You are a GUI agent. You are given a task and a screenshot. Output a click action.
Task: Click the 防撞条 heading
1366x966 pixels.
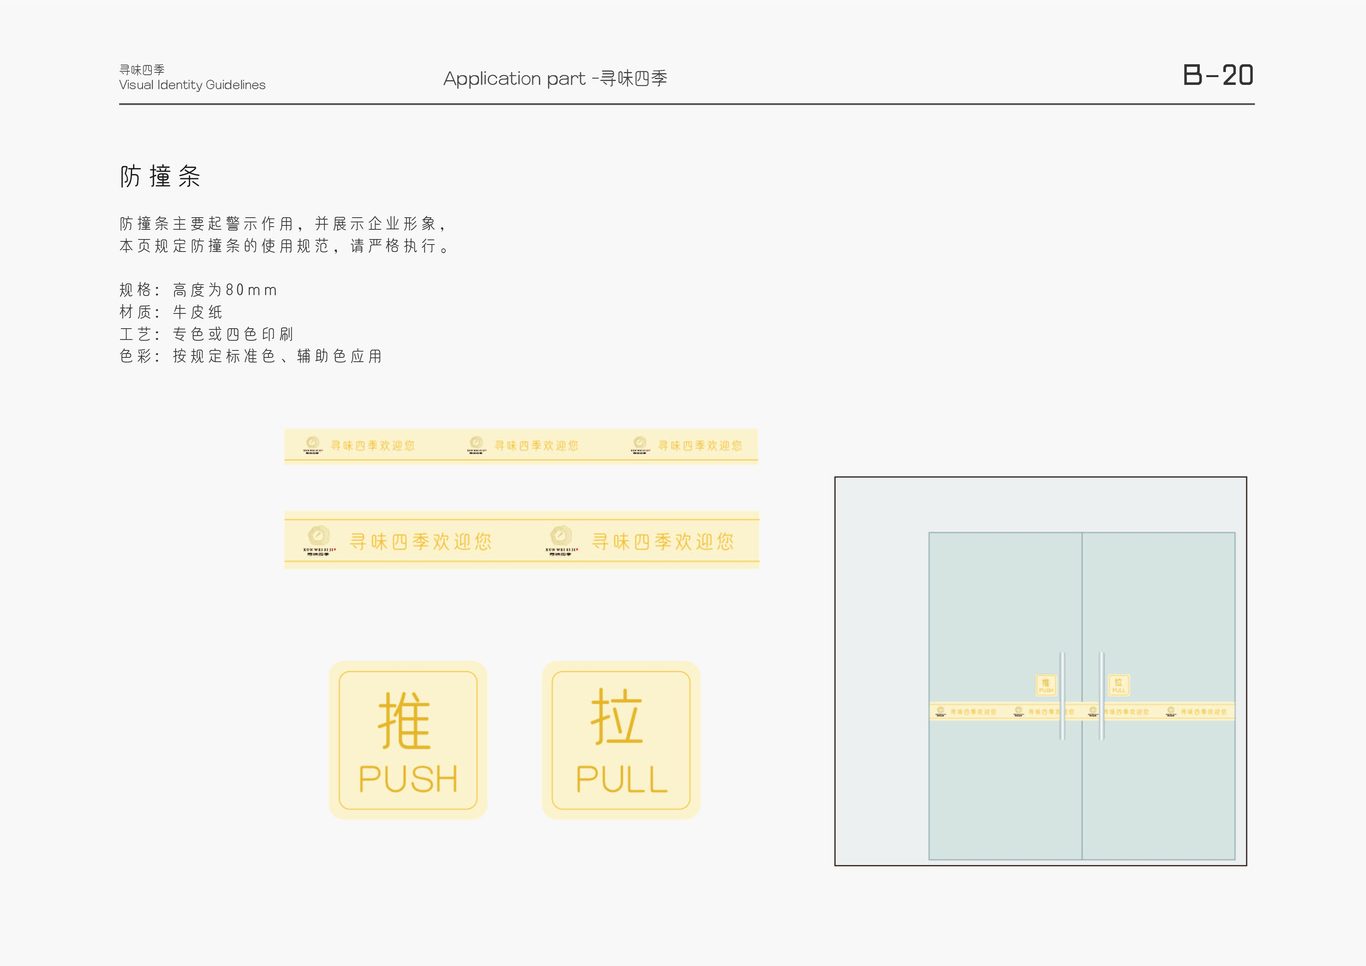(160, 177)
